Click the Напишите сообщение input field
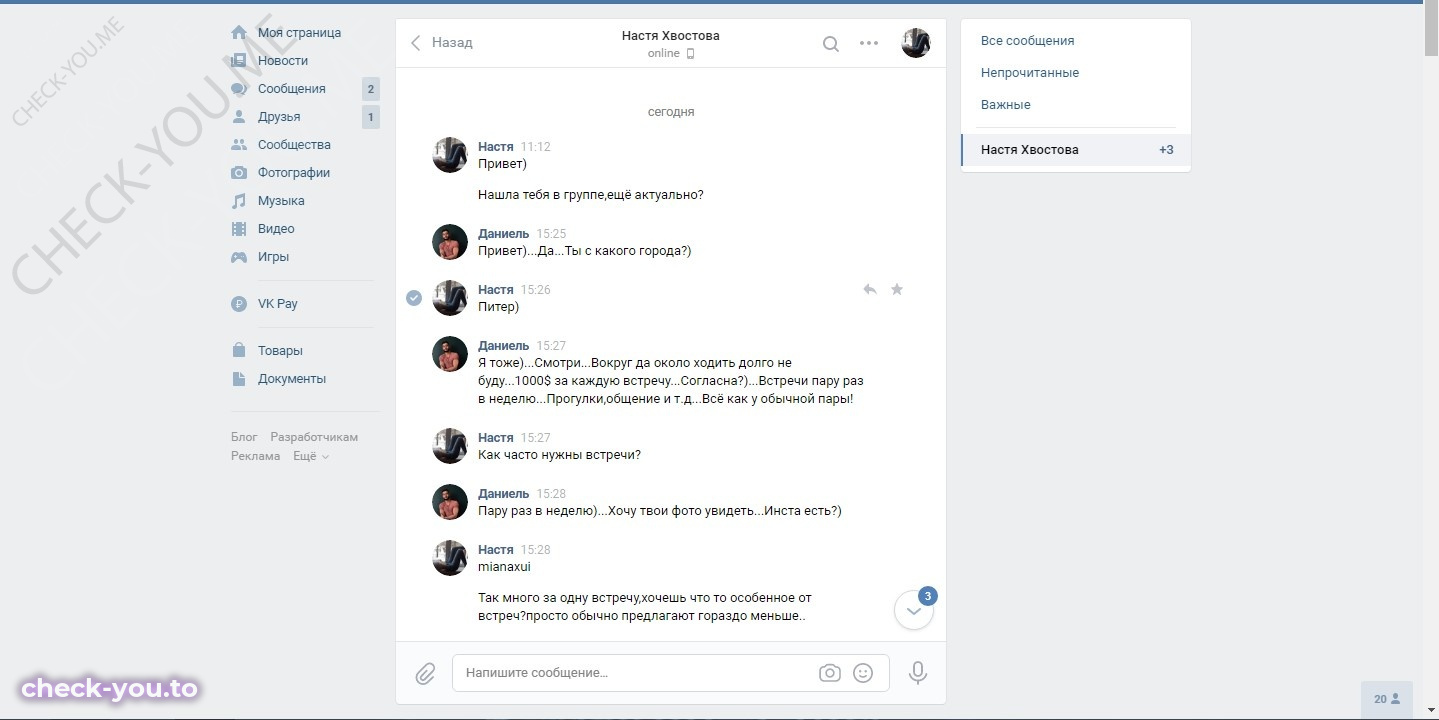 pyautogui.click(x=671, y=673)
